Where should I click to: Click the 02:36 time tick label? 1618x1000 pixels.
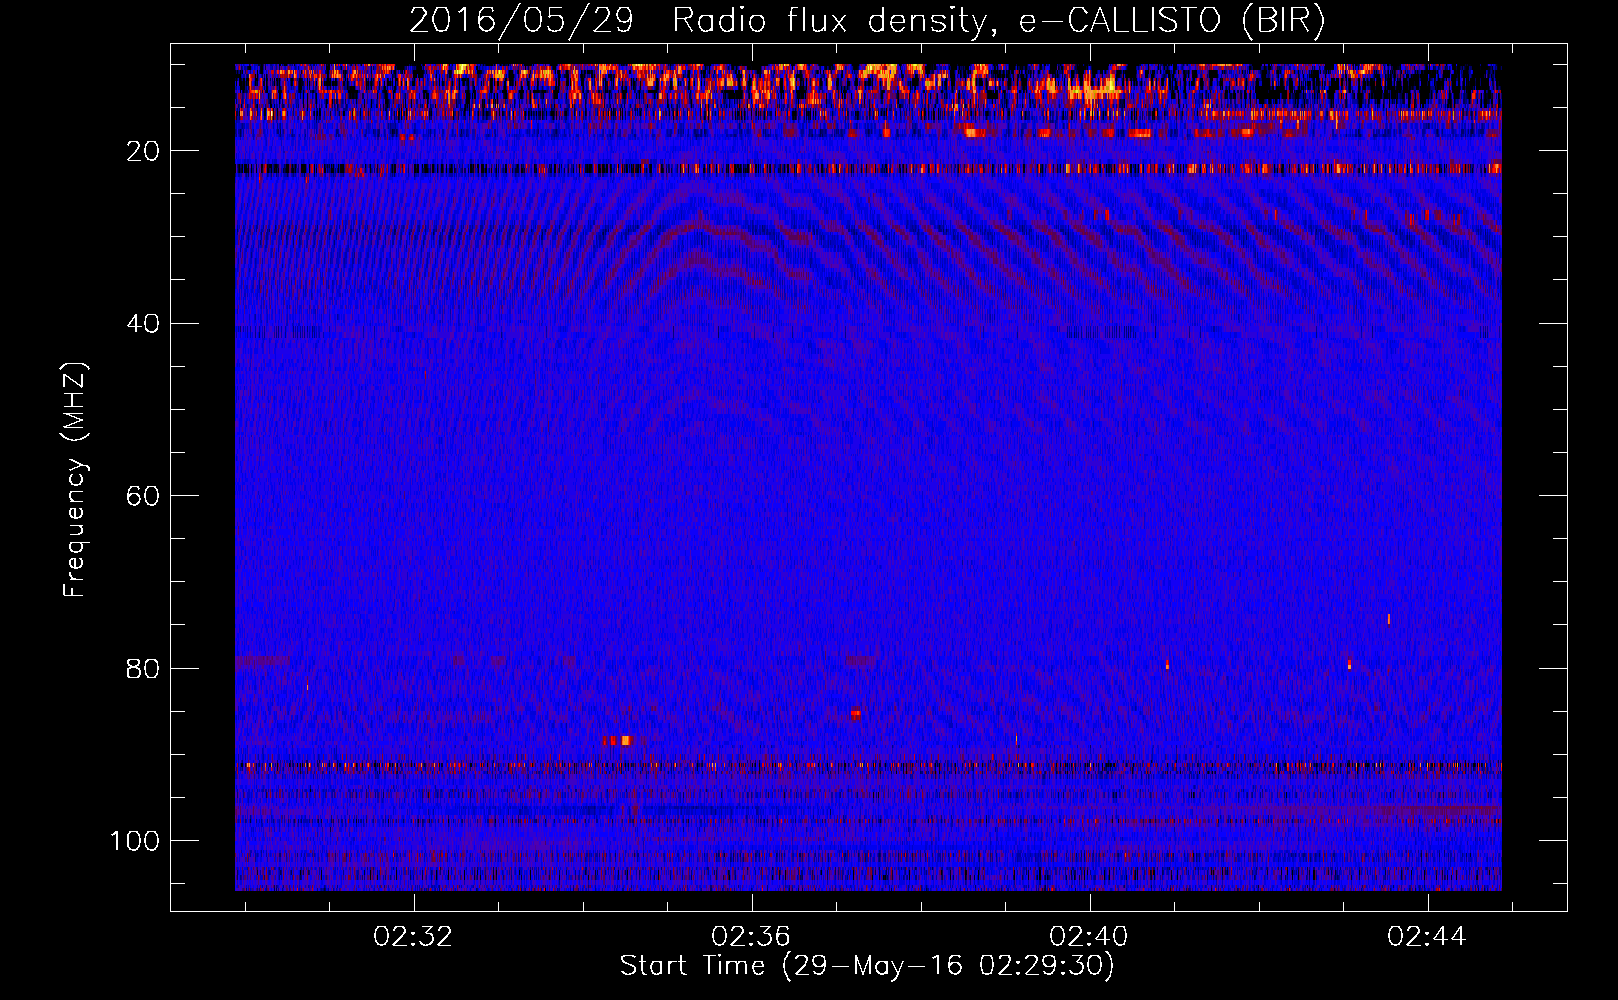click(751, 937)
